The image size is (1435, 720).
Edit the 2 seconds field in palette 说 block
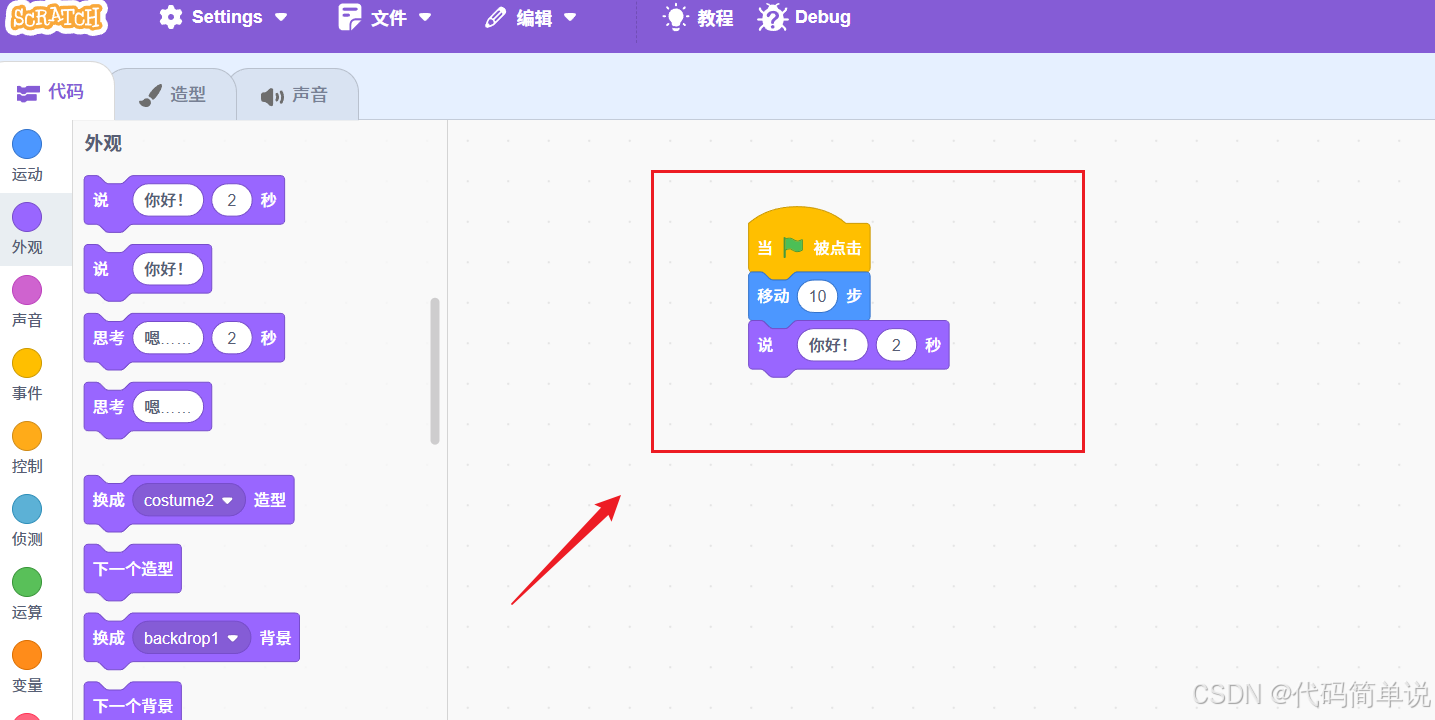[232, 200]
